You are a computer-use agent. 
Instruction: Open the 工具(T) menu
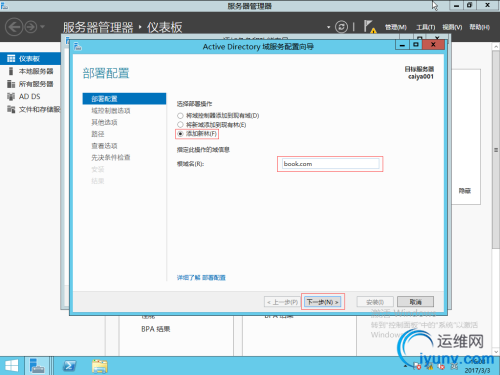coord(425,27)
